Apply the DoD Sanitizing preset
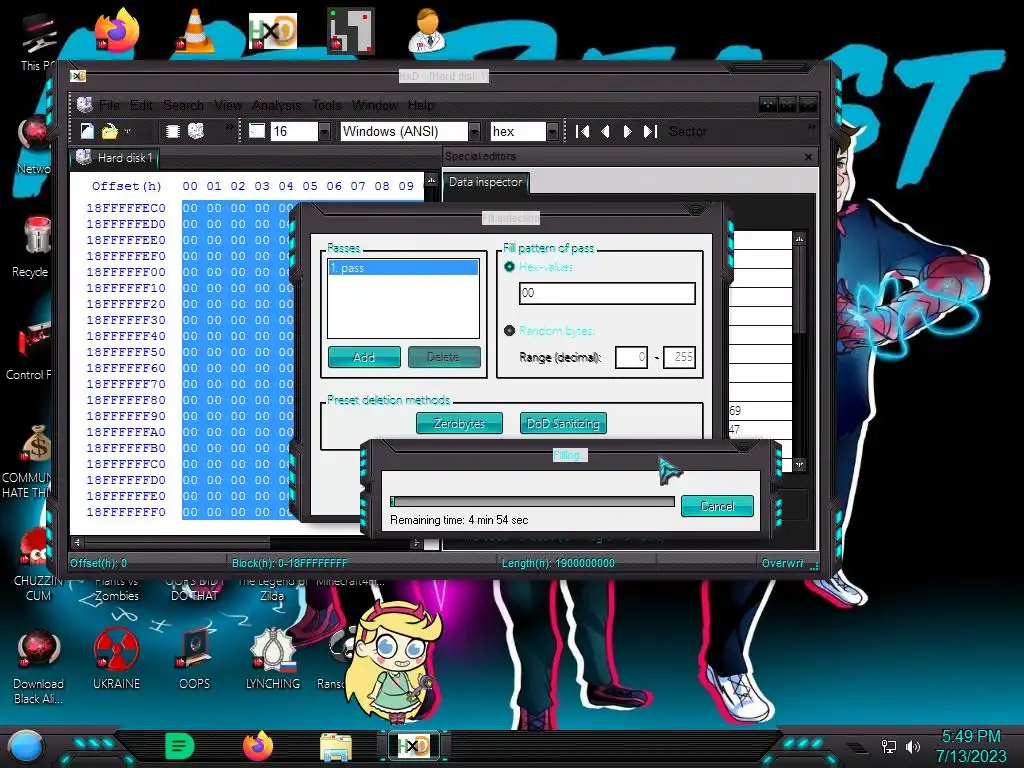Image resolution: width=1024 pixels, height=768 pixels. pyautogui.click(x=563, y=423)
